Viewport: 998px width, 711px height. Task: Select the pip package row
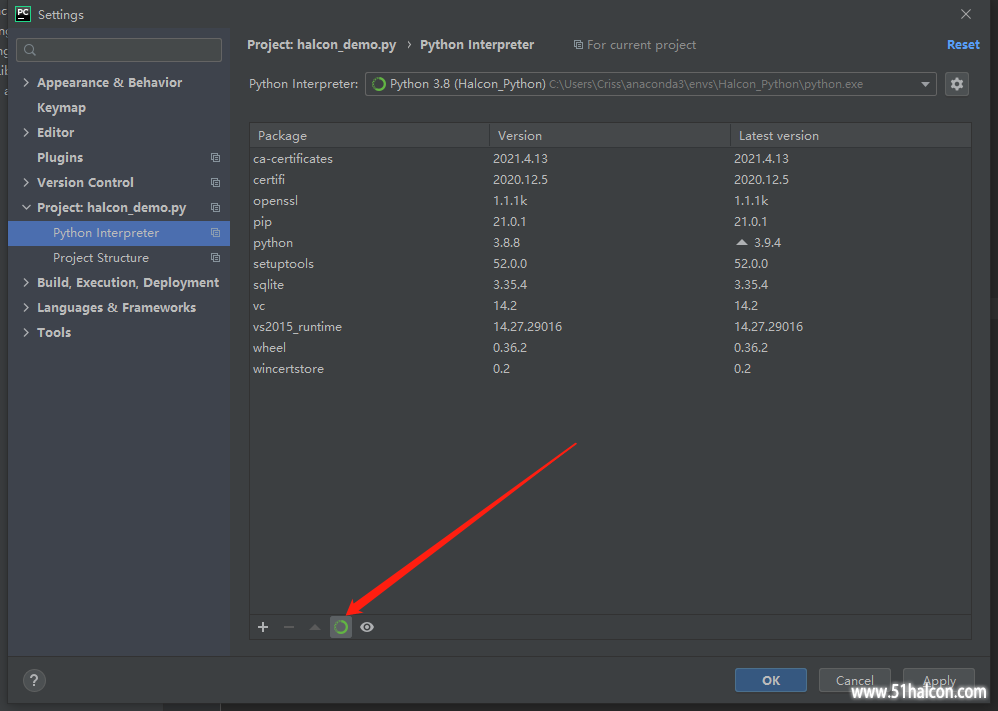(610, 222)
